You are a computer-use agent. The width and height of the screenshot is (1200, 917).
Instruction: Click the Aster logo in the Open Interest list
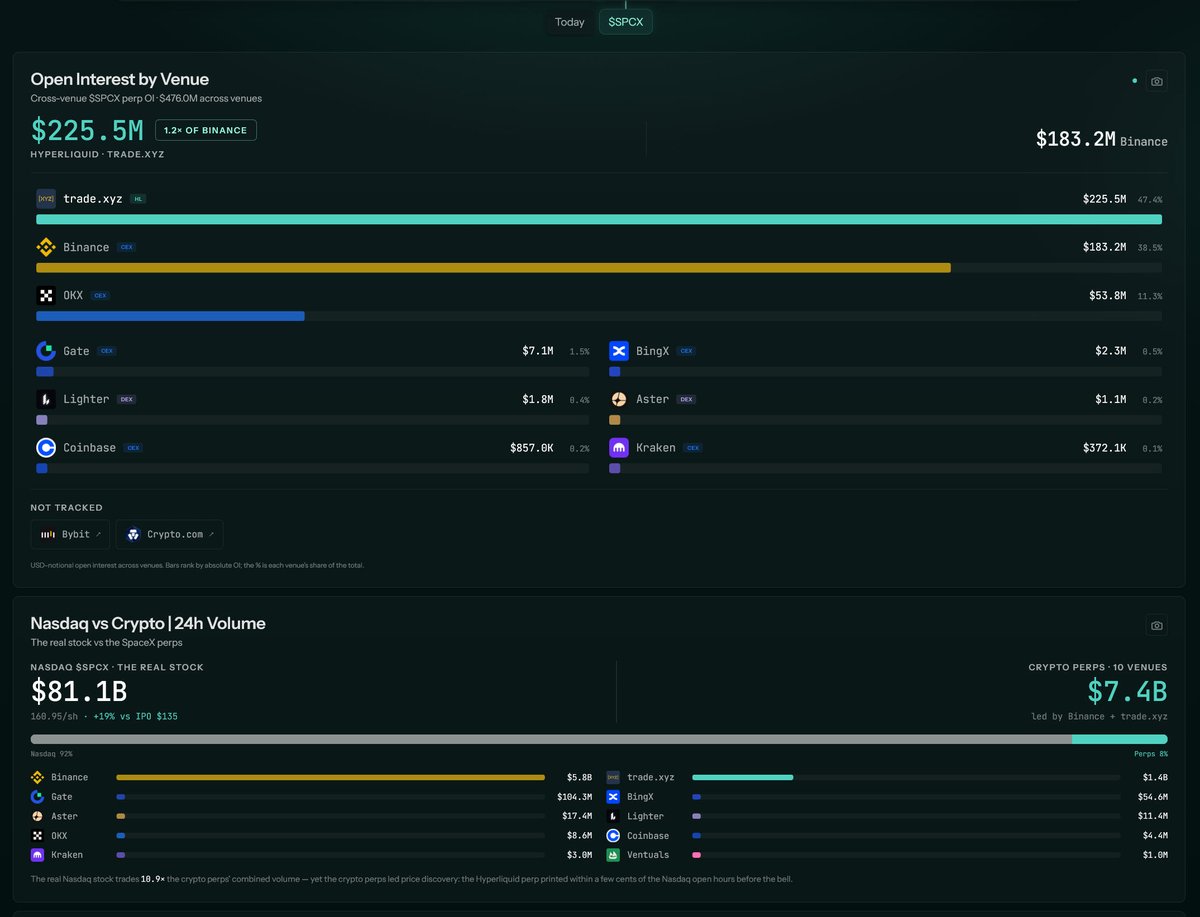[619, 399]
